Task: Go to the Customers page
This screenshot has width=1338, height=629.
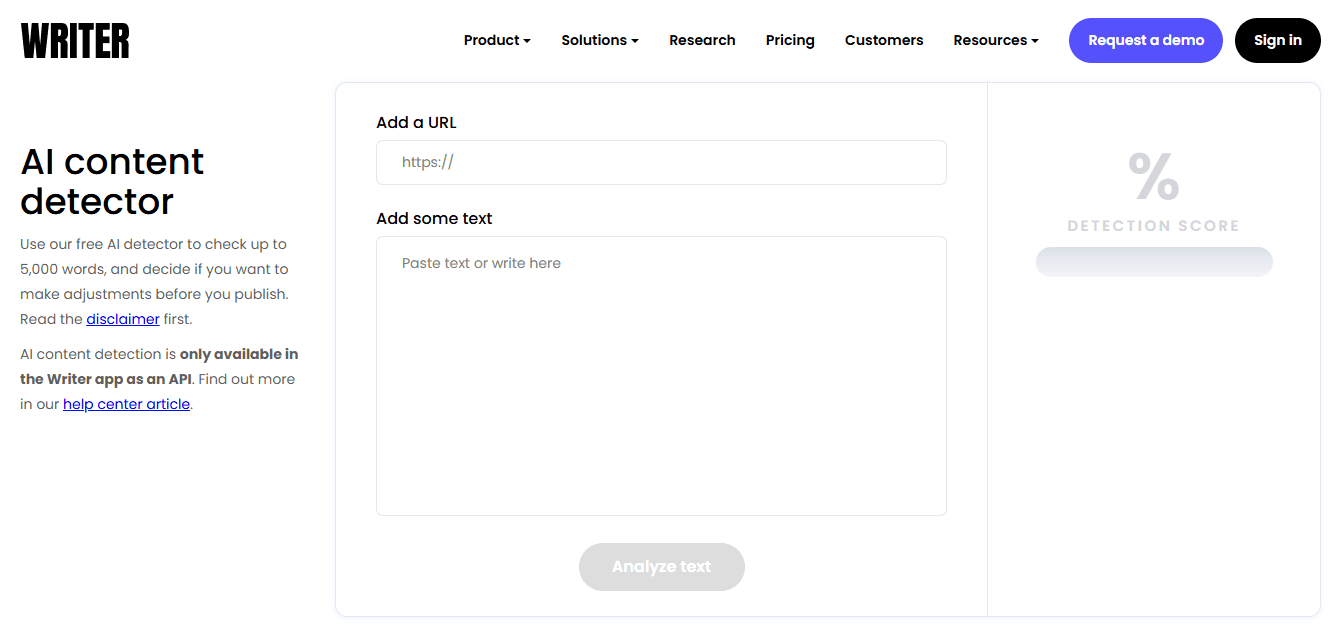Action: tap(884, 40)
